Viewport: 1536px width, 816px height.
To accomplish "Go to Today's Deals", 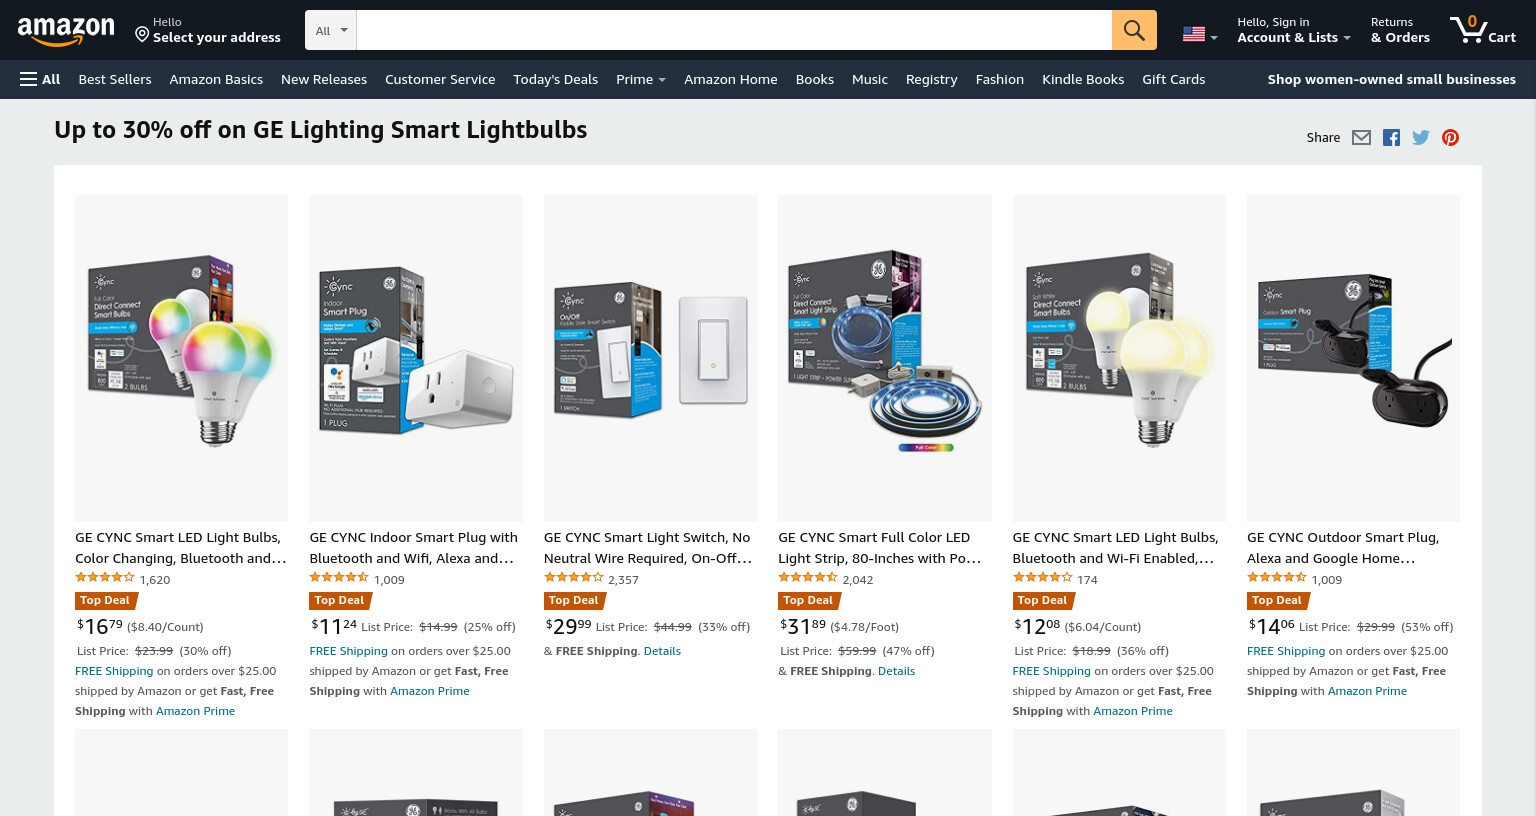I will pyautogui.click(x=555, y=79).
